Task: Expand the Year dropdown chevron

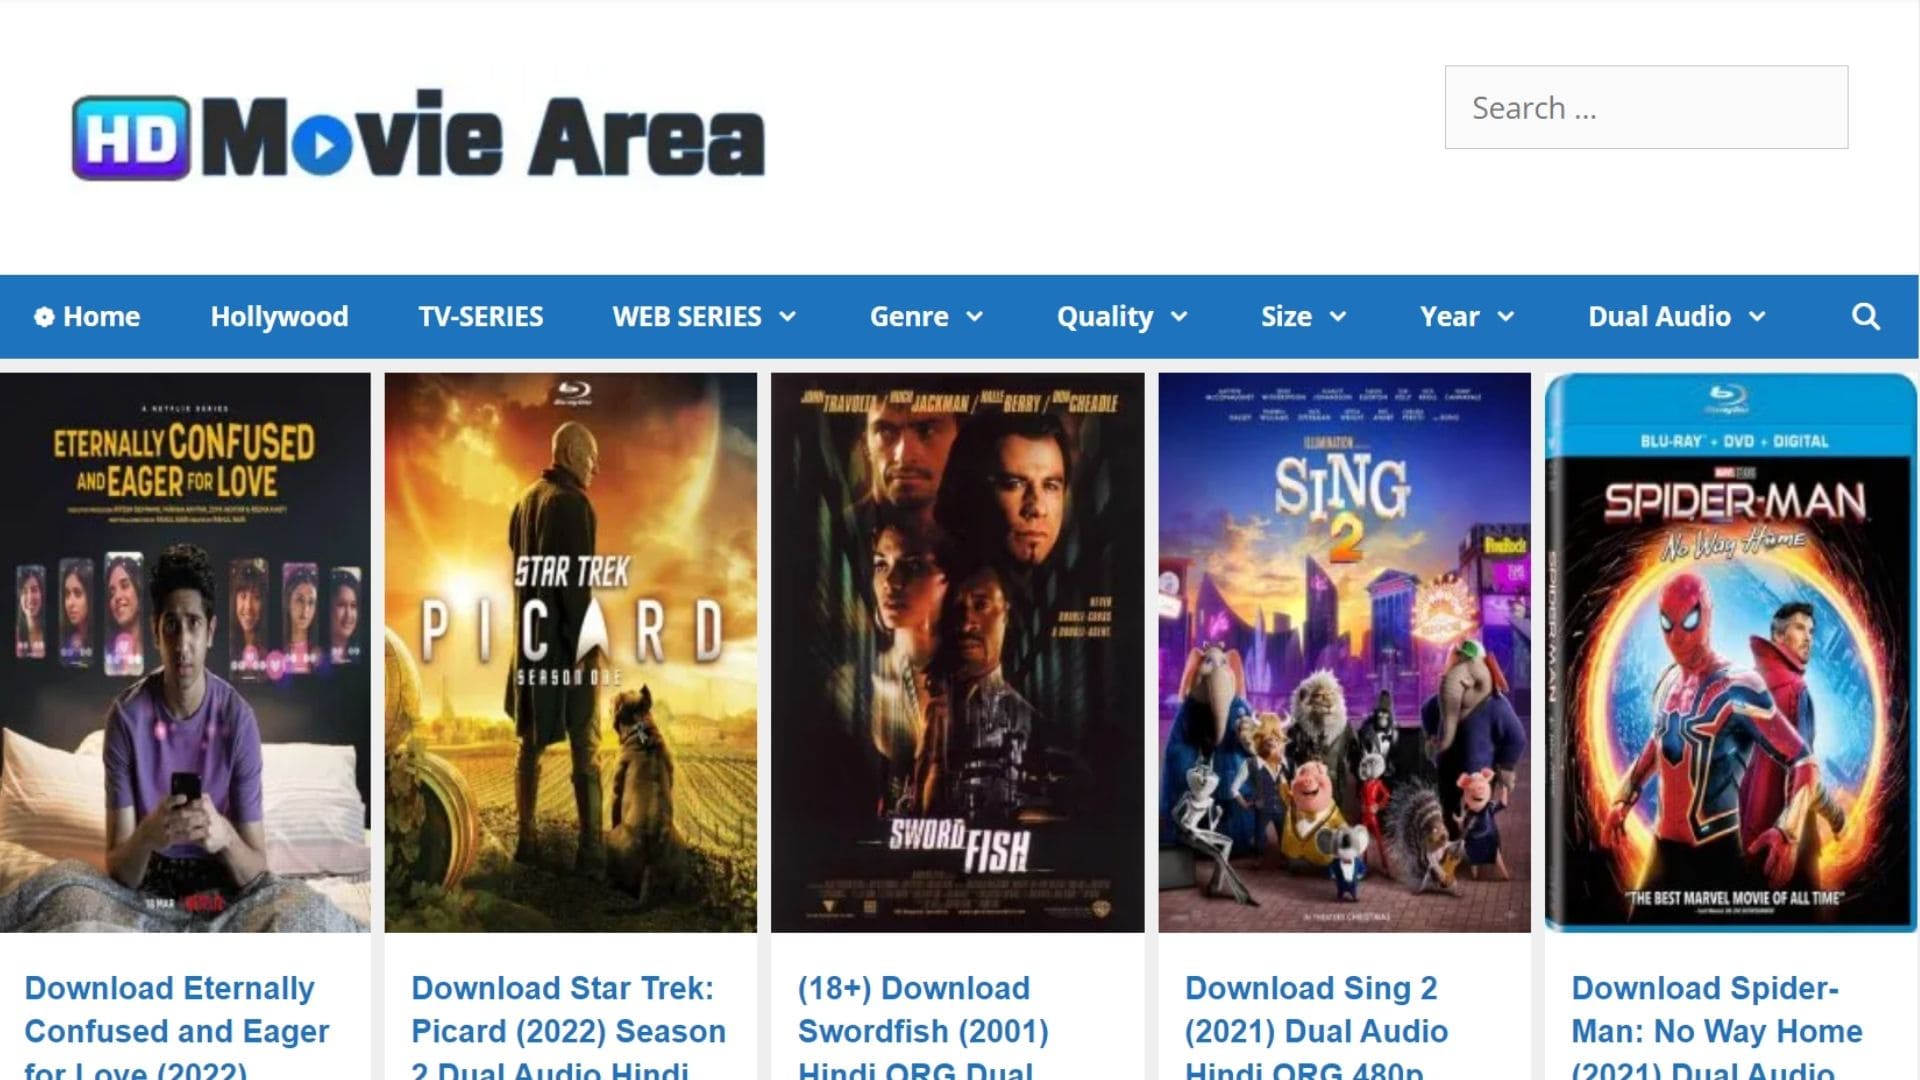Action: point(1506,317)
